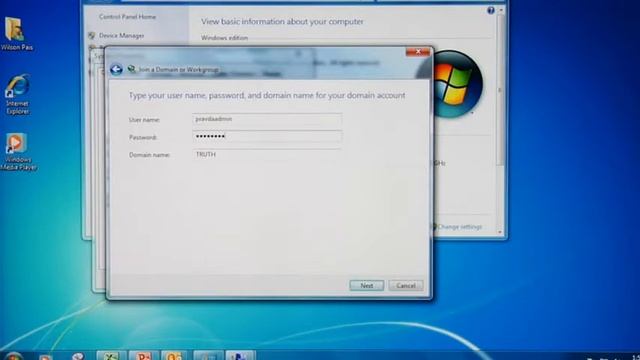This screenshot has width=640, height=360.
Task: Click the "User name:" label
Action: [144, 120]
